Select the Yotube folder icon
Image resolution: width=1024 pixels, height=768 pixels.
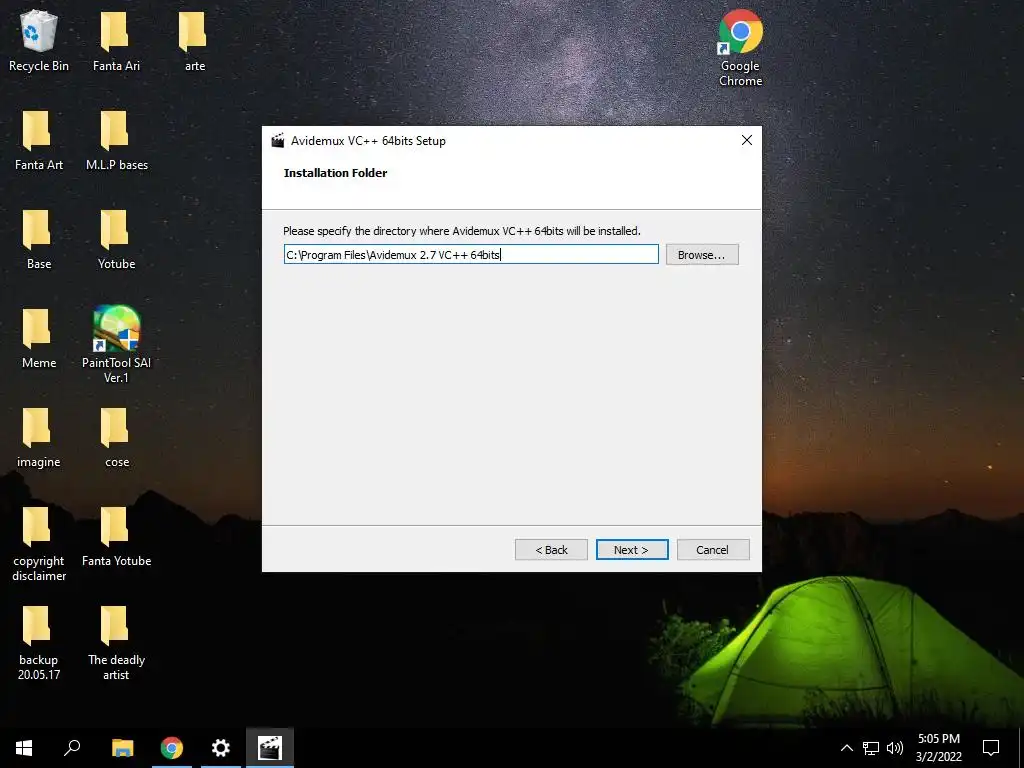(x=116, y=240)
